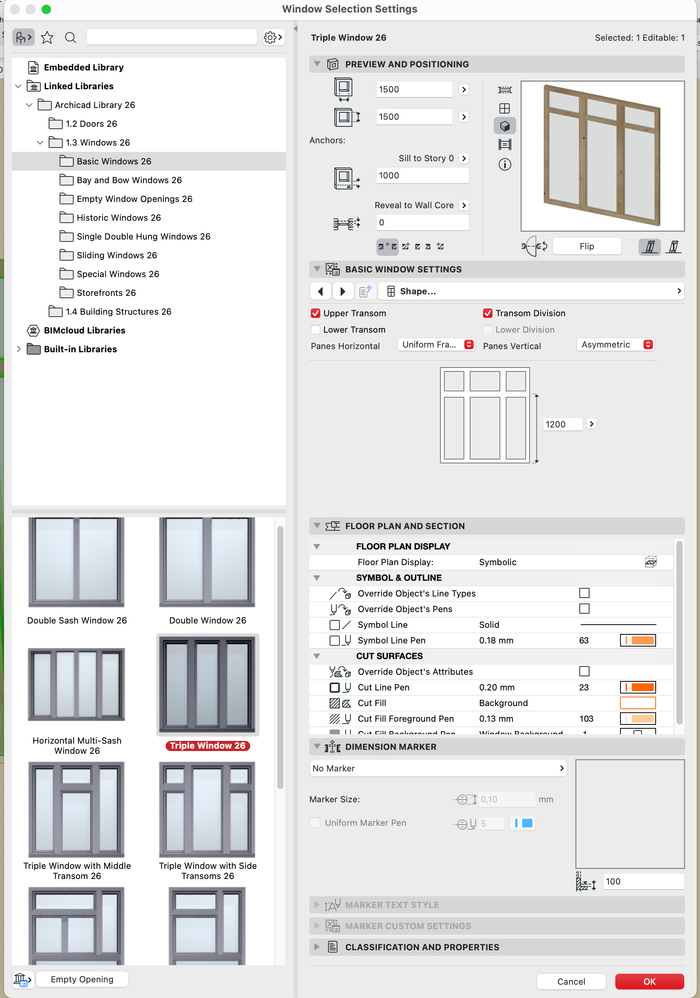
Task: Select 1.2 Doors 26 folder
Action: coord(91,123)
